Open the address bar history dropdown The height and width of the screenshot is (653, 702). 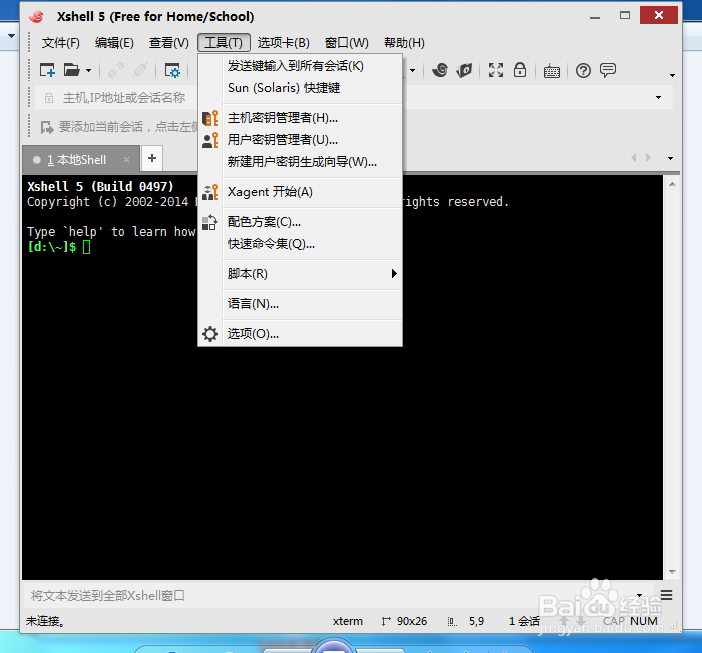pyautogui.click(x=658, y=98)
